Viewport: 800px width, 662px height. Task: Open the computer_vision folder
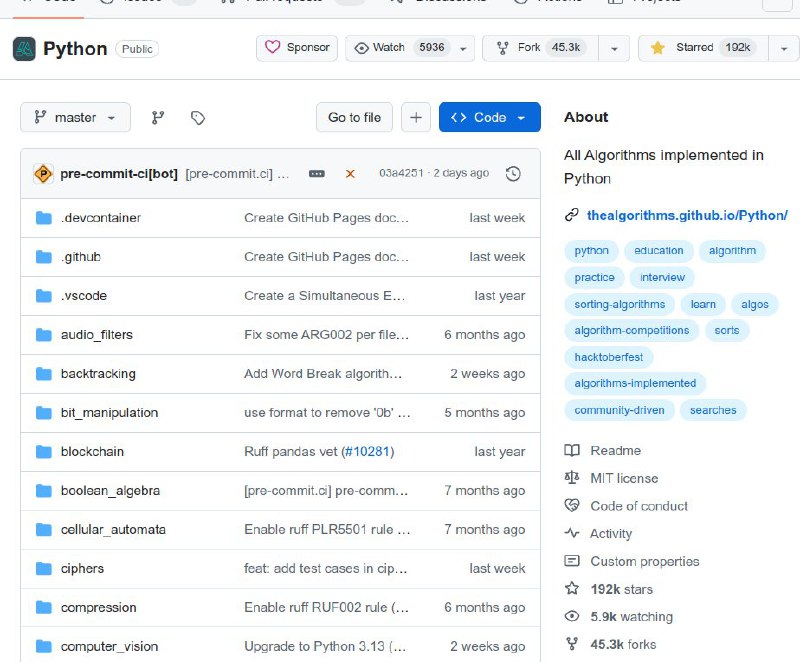point(109,647)
